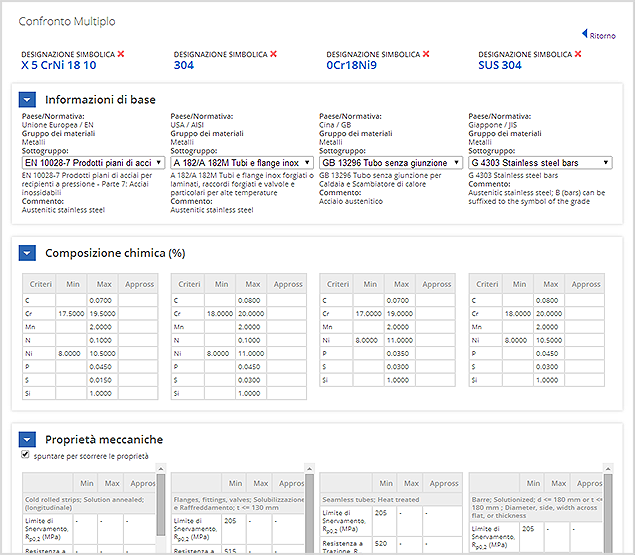Open the A 182/A 182M Sottogruppo dropdown
This screenshot has width=635, height=555.
point(242,163)
